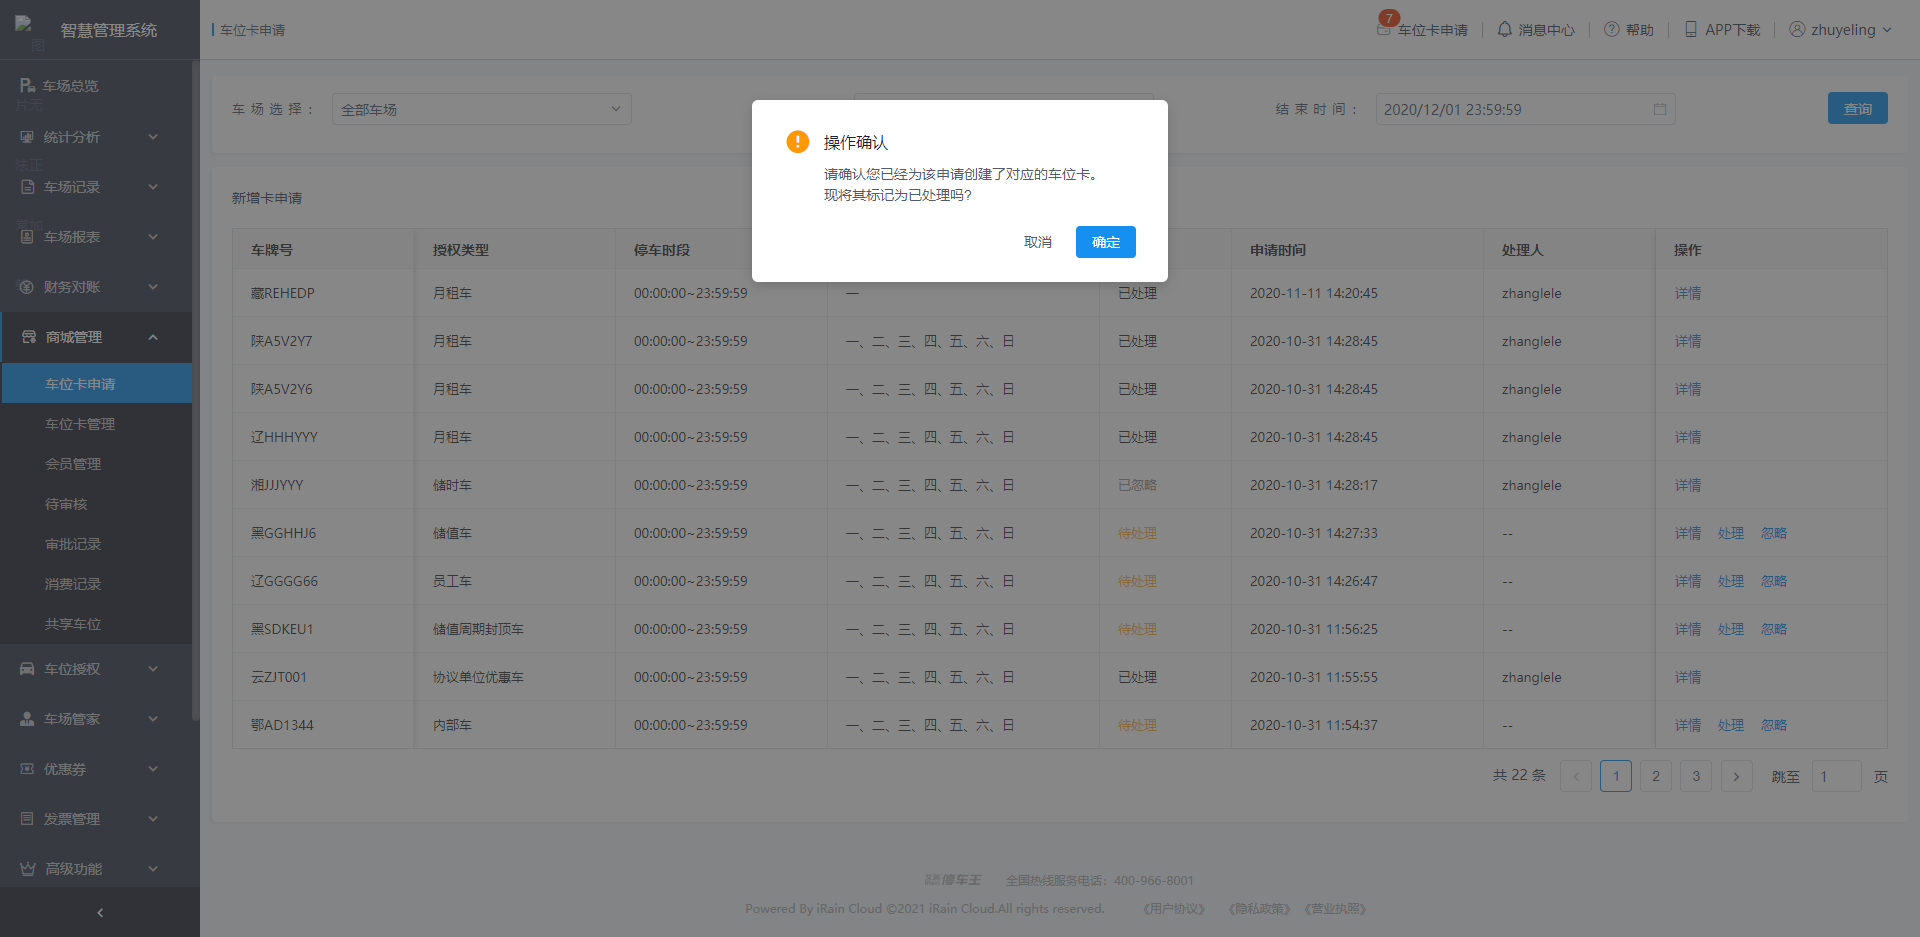Click the orange warning icon in dialog

coord(797,142)
